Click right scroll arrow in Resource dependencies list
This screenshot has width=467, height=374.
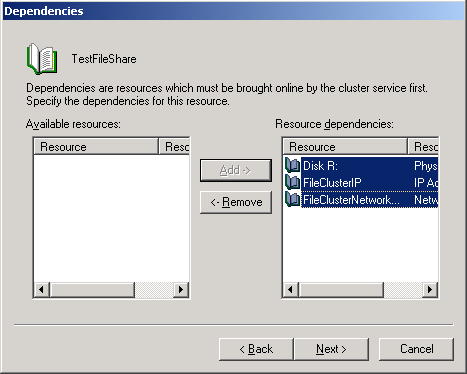click(430, 289)
